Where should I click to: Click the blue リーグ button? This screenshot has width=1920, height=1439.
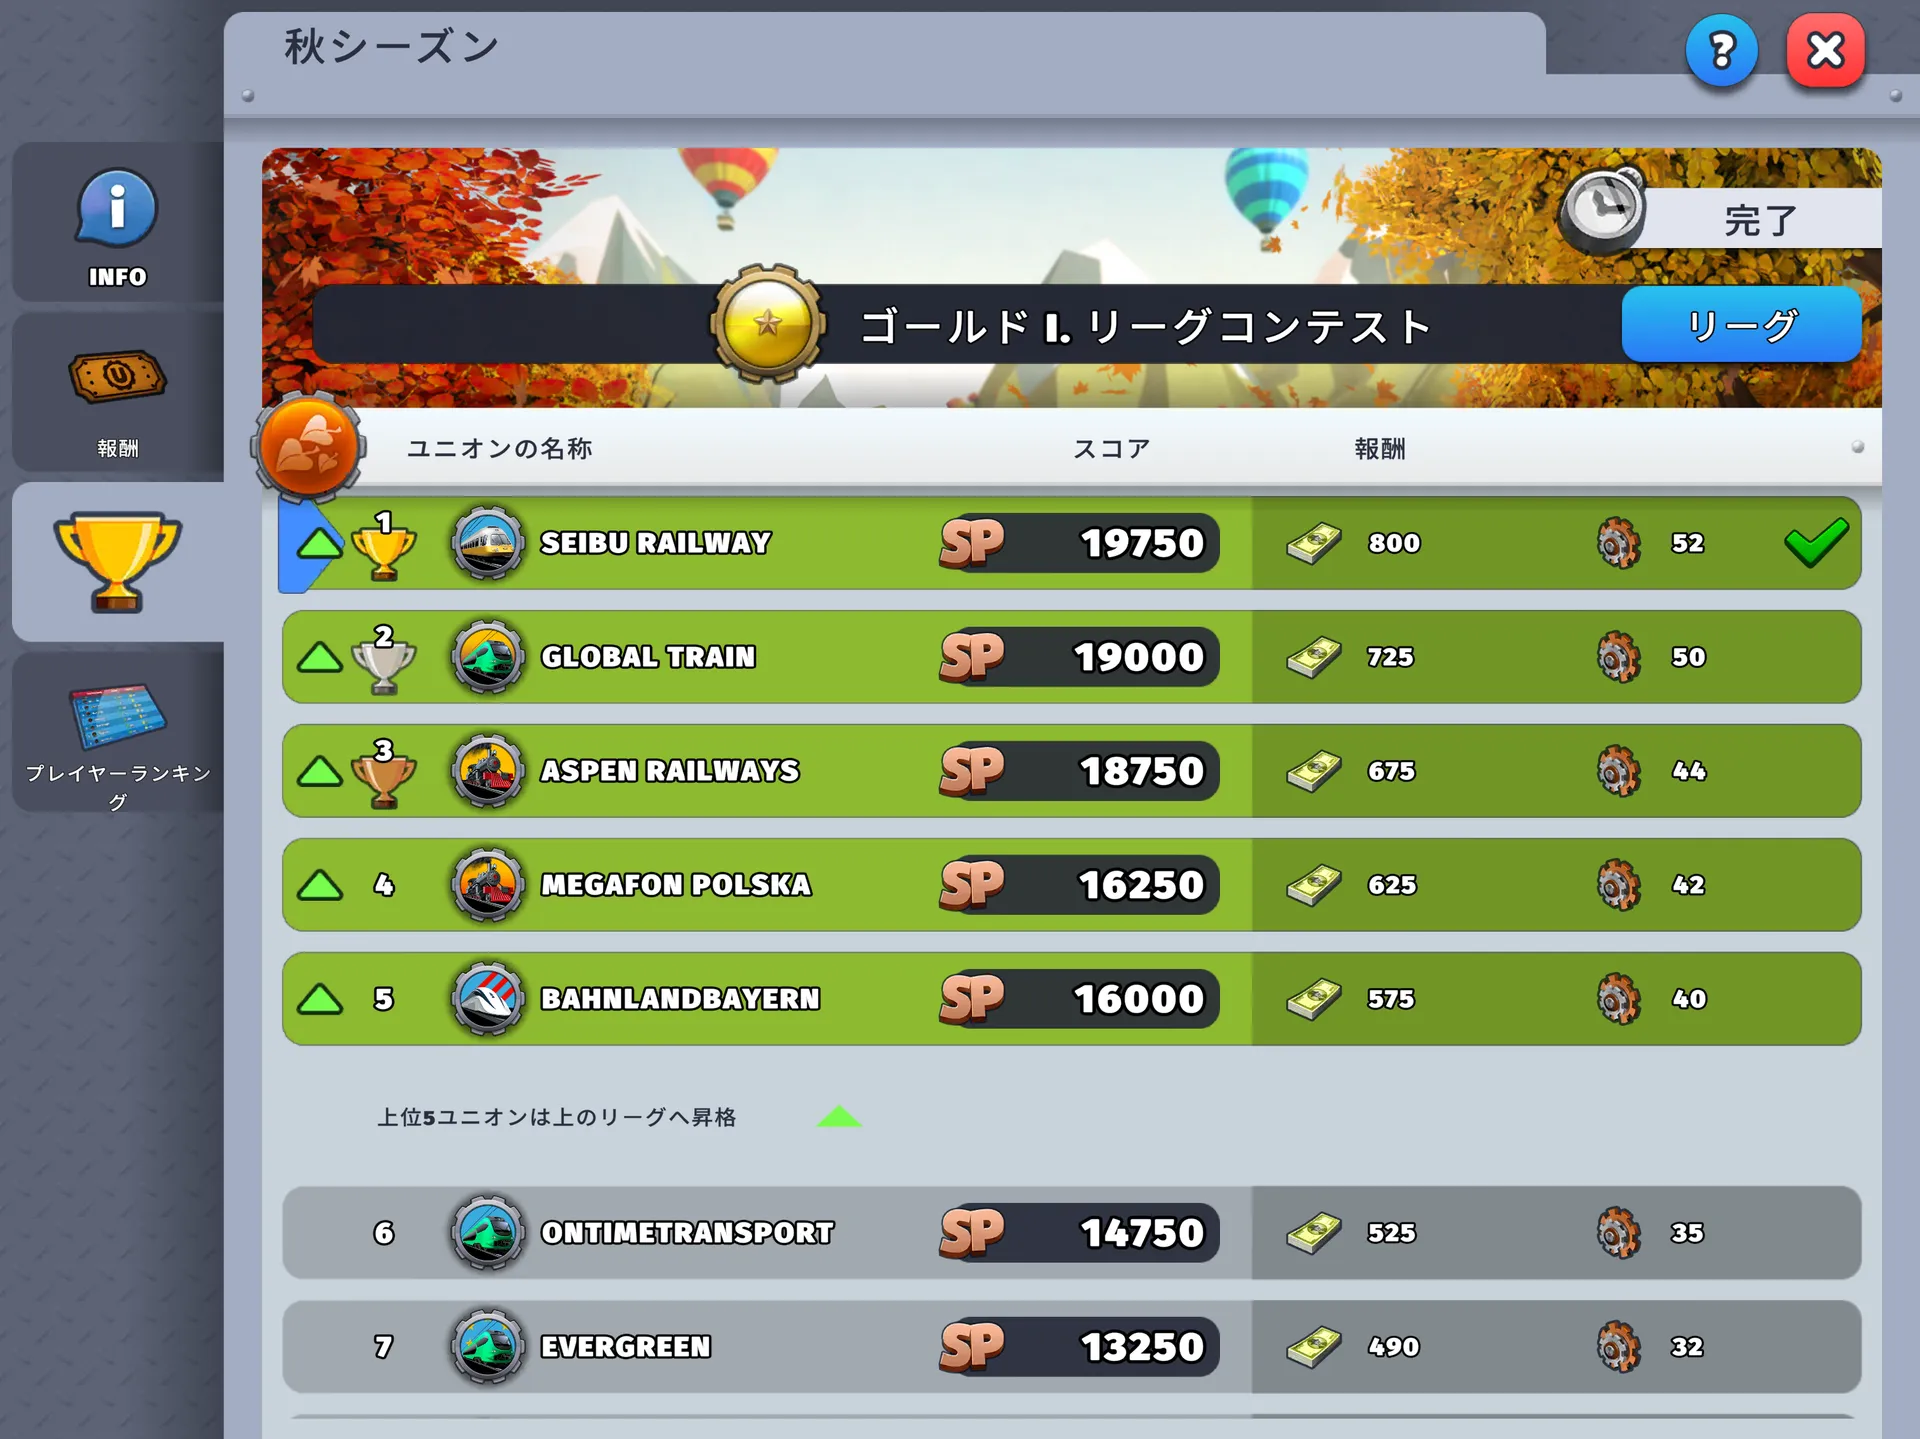(x=1741, y=325)
